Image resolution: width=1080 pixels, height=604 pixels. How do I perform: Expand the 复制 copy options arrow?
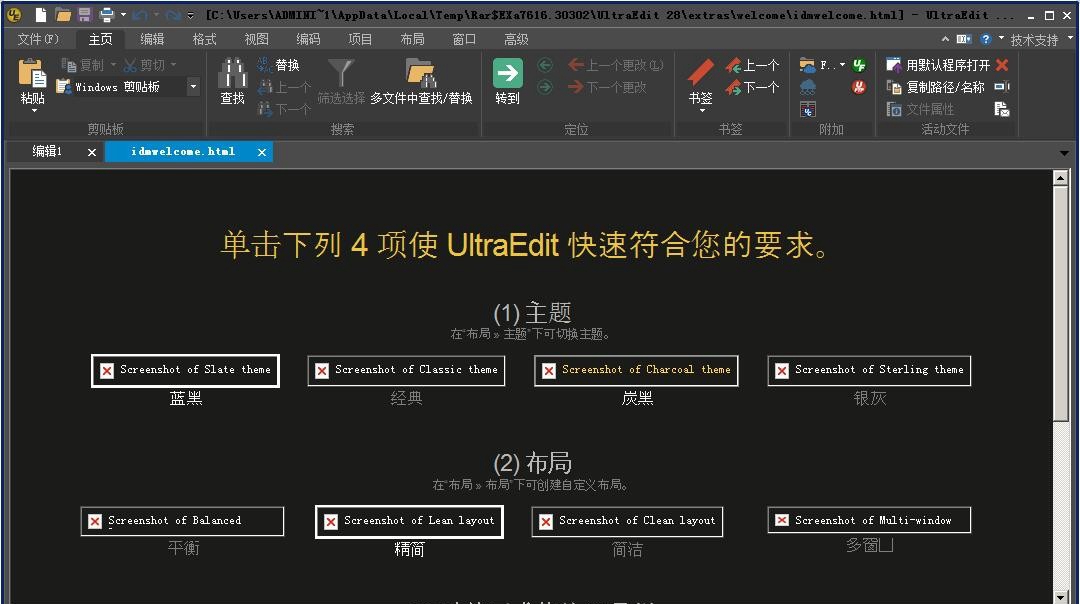[113, 65]
